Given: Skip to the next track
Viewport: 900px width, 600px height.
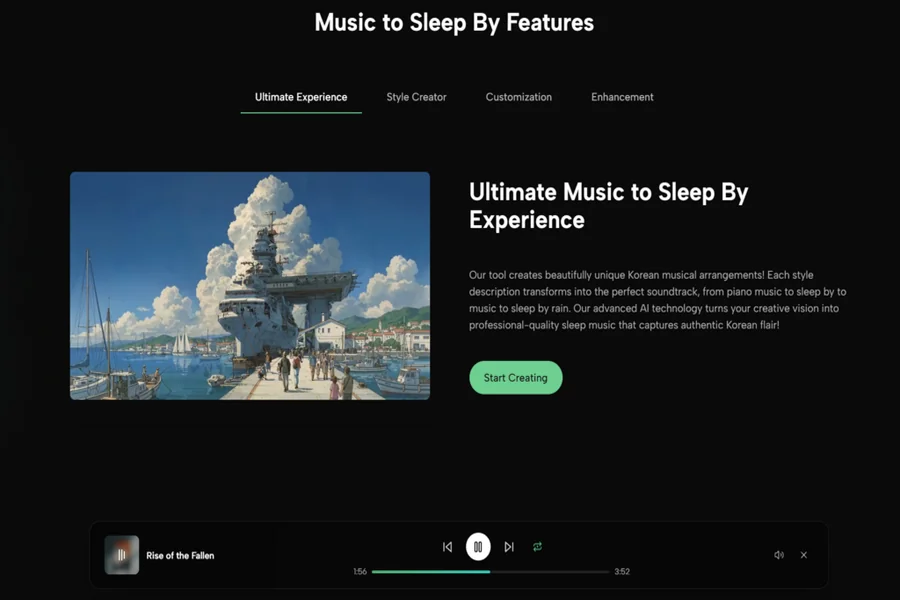Looking at the screenshot, I should coord(509,547).
